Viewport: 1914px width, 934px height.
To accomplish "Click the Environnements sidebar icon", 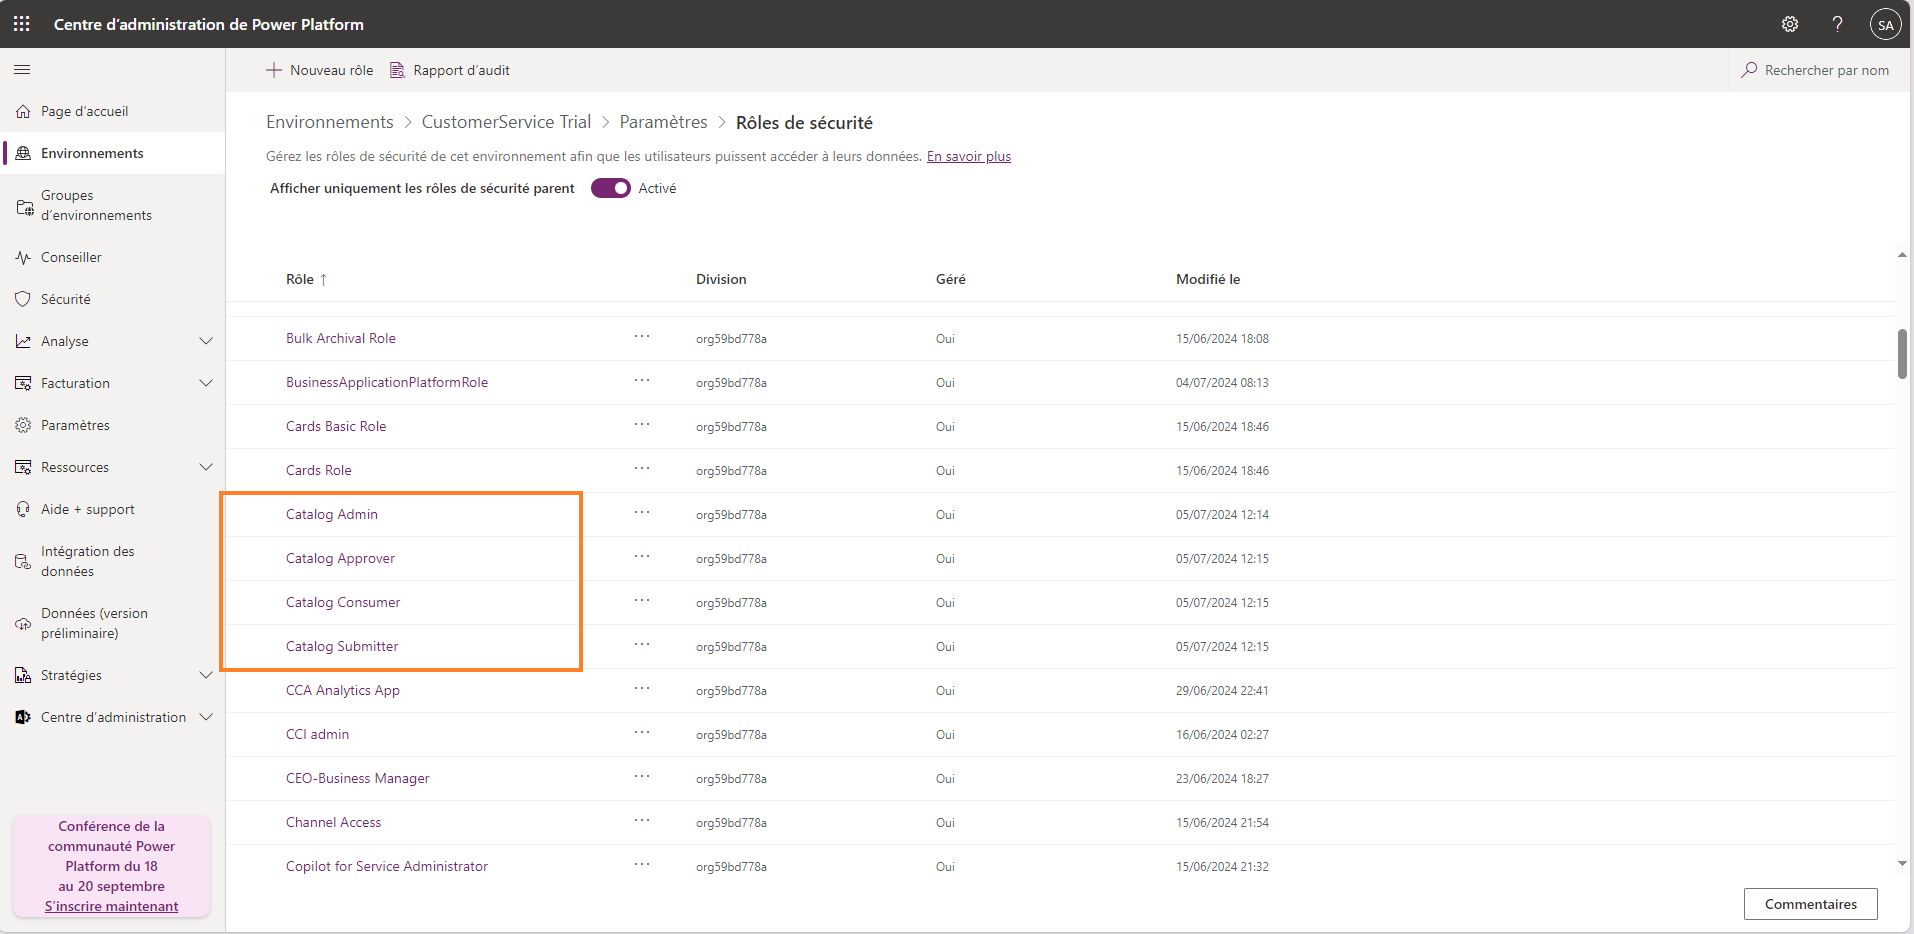I will tap(23, 154).
